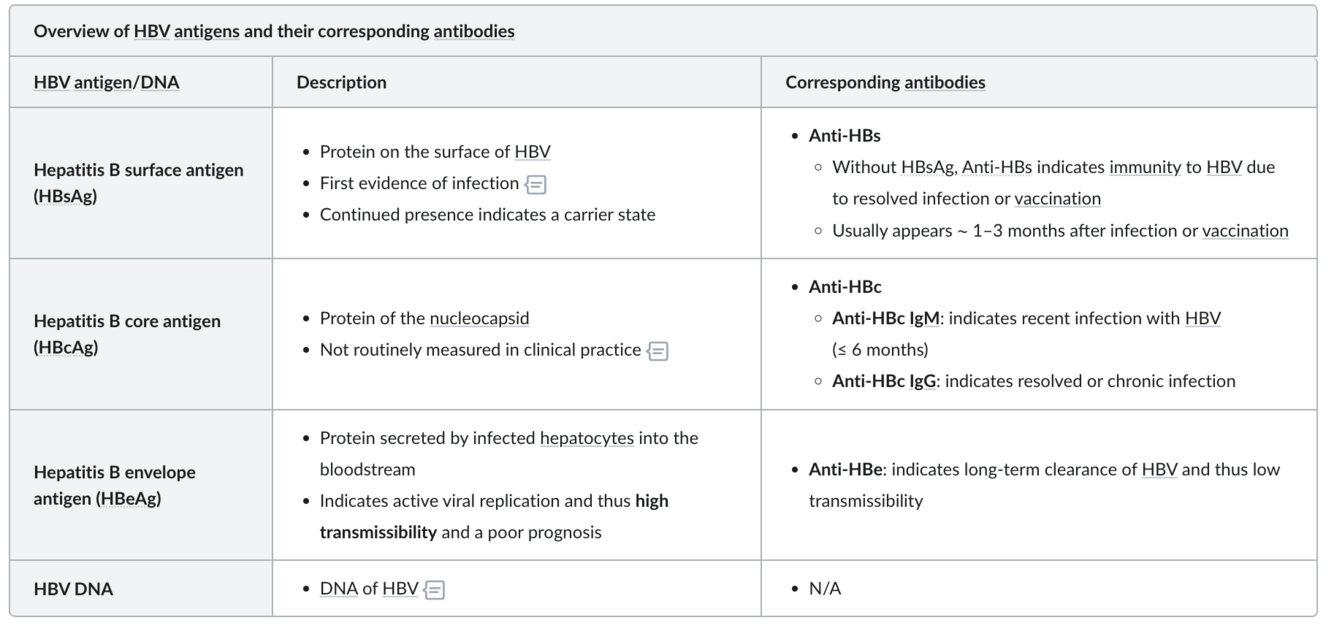This screenshot has height=631, width=1334.
Task: Open the 'HBV antigen/DNA' column header link
Action: (x=106, y=82)
